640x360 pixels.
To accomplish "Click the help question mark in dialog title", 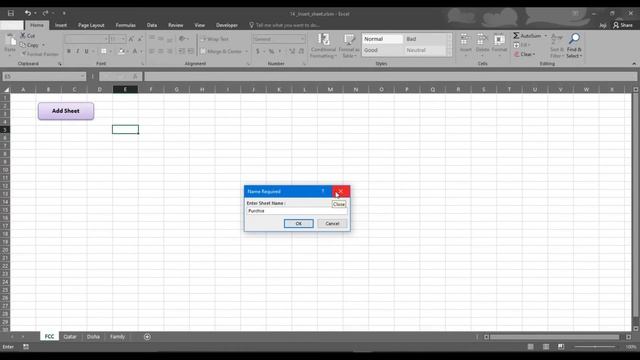I will click(x=323, y=191).
